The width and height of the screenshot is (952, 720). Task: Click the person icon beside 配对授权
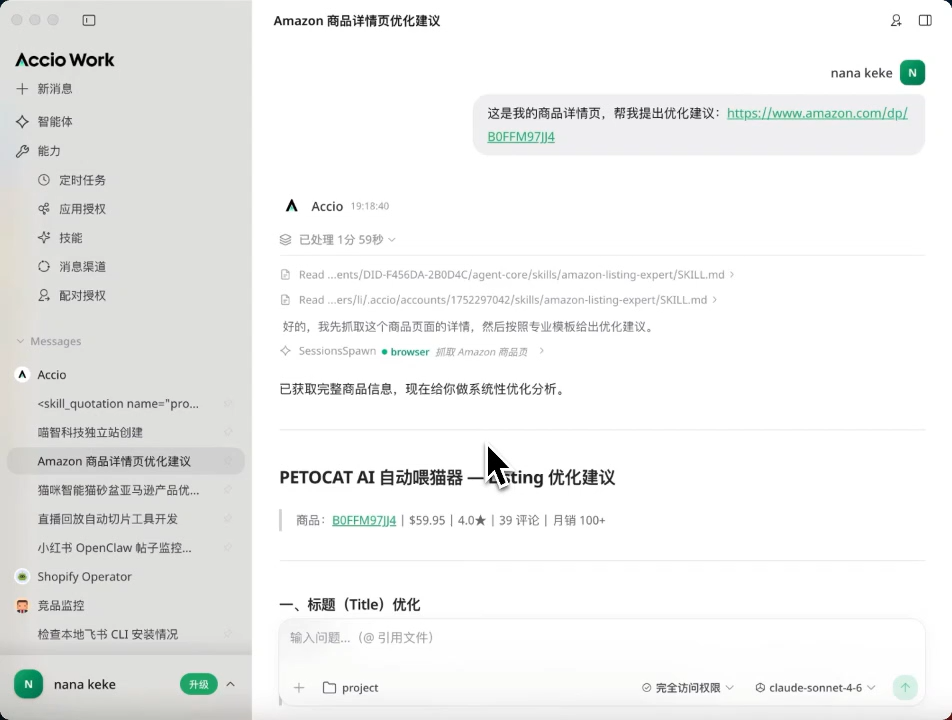pos(44,295)
